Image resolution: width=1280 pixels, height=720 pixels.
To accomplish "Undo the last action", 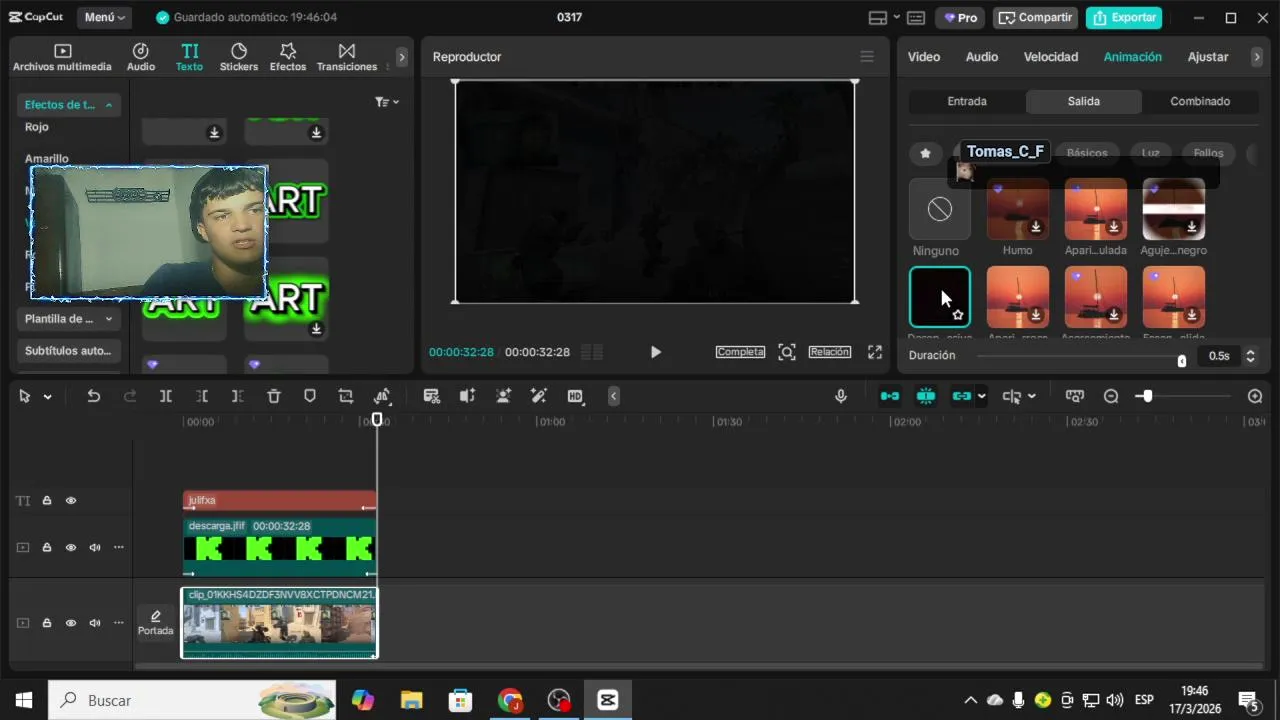I will click(93, 396).
